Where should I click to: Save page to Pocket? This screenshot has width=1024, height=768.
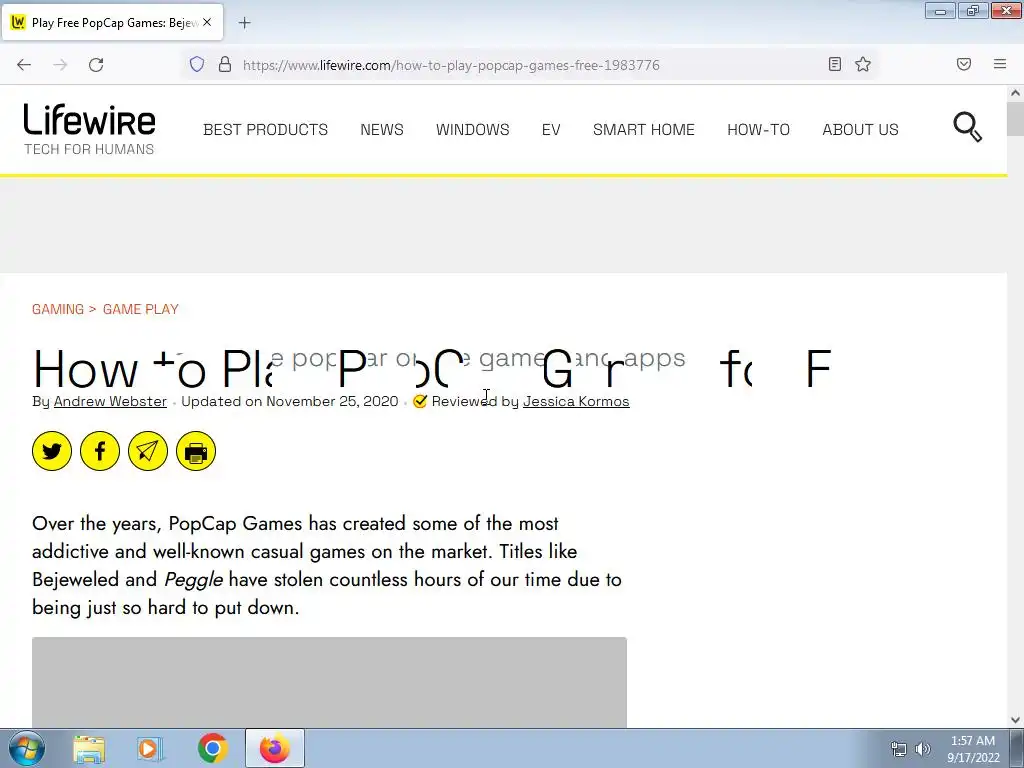click(964, 64)
